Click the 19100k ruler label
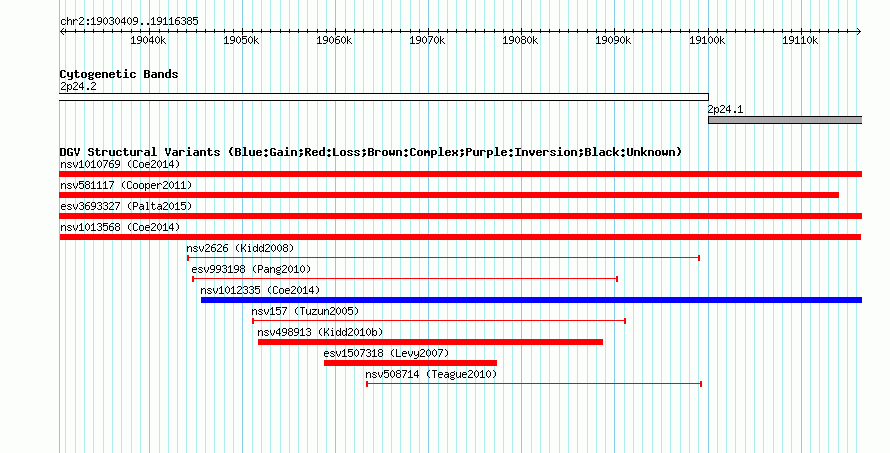This screenshot has height=453, width=890. 707,40
